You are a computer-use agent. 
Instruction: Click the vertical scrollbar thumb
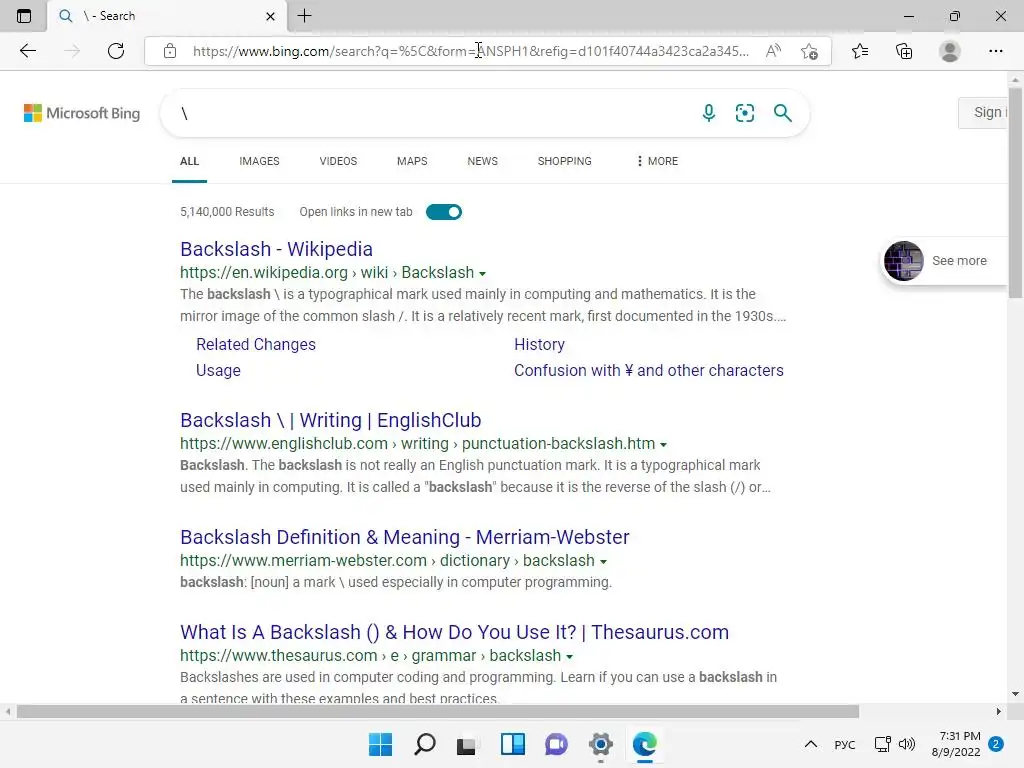1015,193
